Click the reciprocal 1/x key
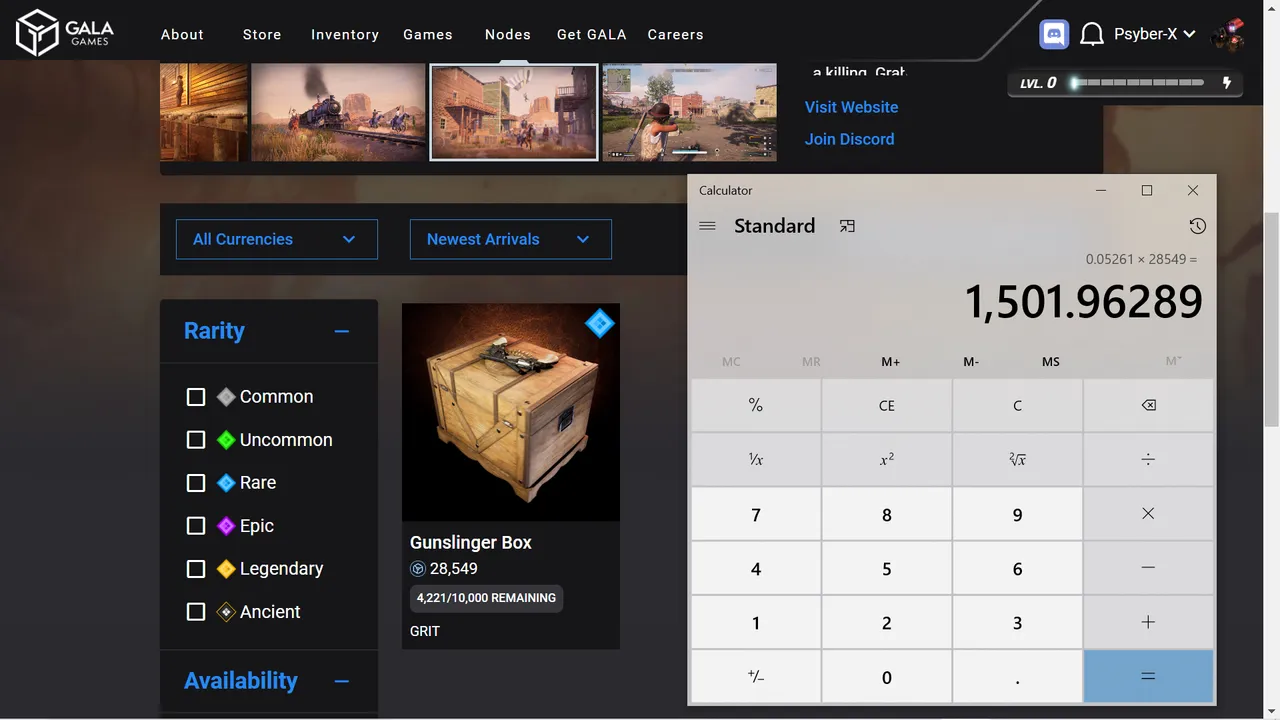The image size is (1280, 720). tap(756, 459)
